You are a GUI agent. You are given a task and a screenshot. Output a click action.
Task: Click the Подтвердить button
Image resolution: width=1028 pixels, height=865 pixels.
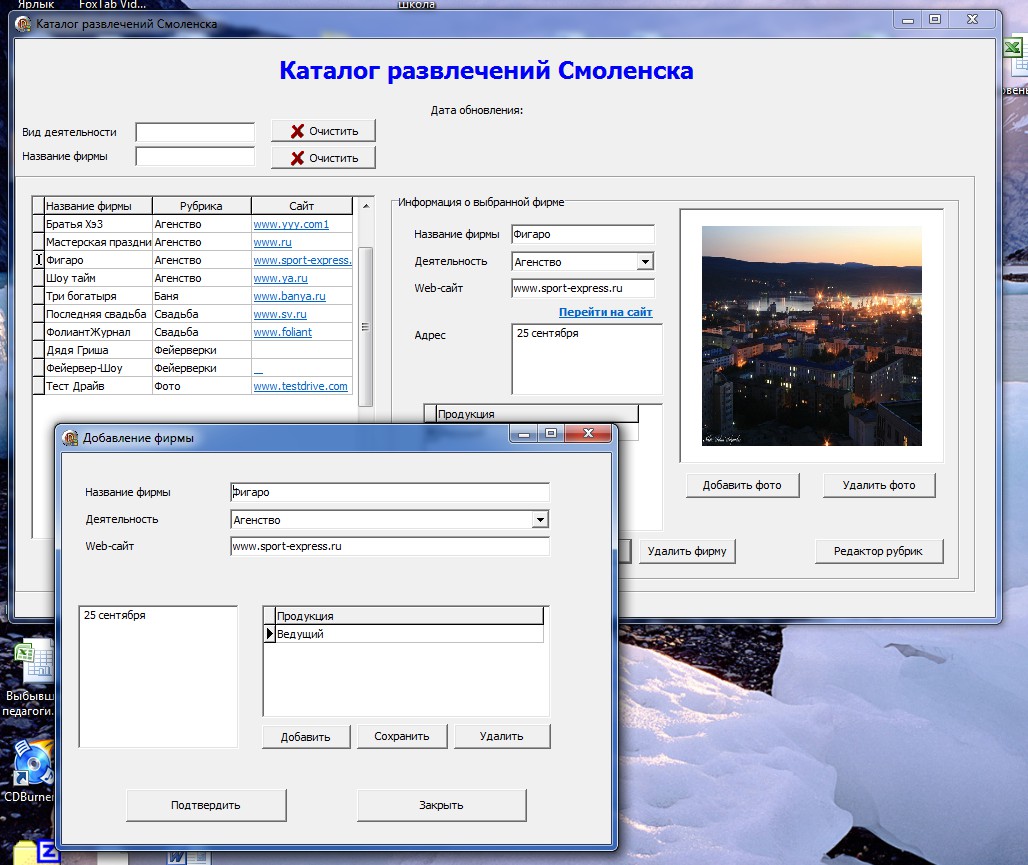click(206, 805)
